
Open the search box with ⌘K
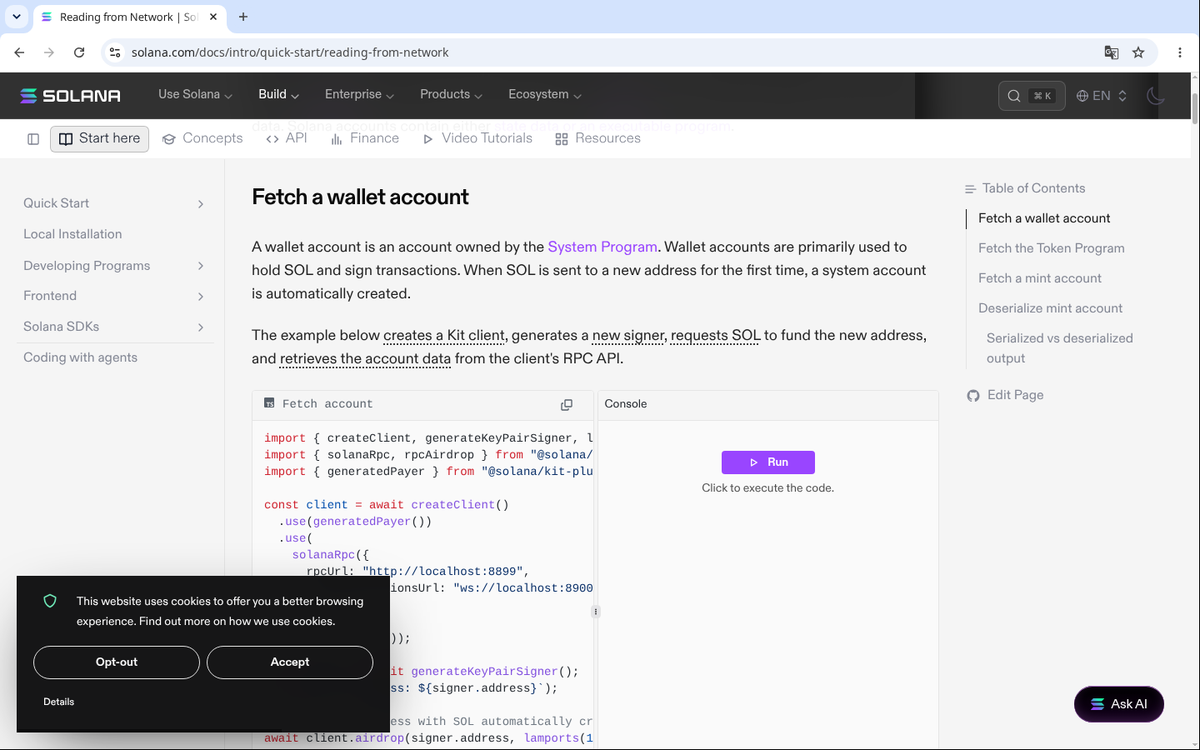[1031, 95]
